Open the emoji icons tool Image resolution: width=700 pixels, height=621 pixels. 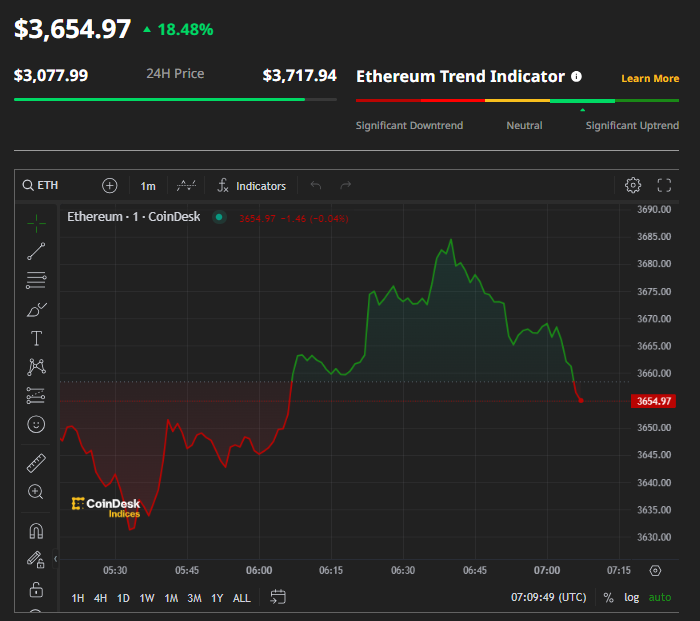[36, 424]
